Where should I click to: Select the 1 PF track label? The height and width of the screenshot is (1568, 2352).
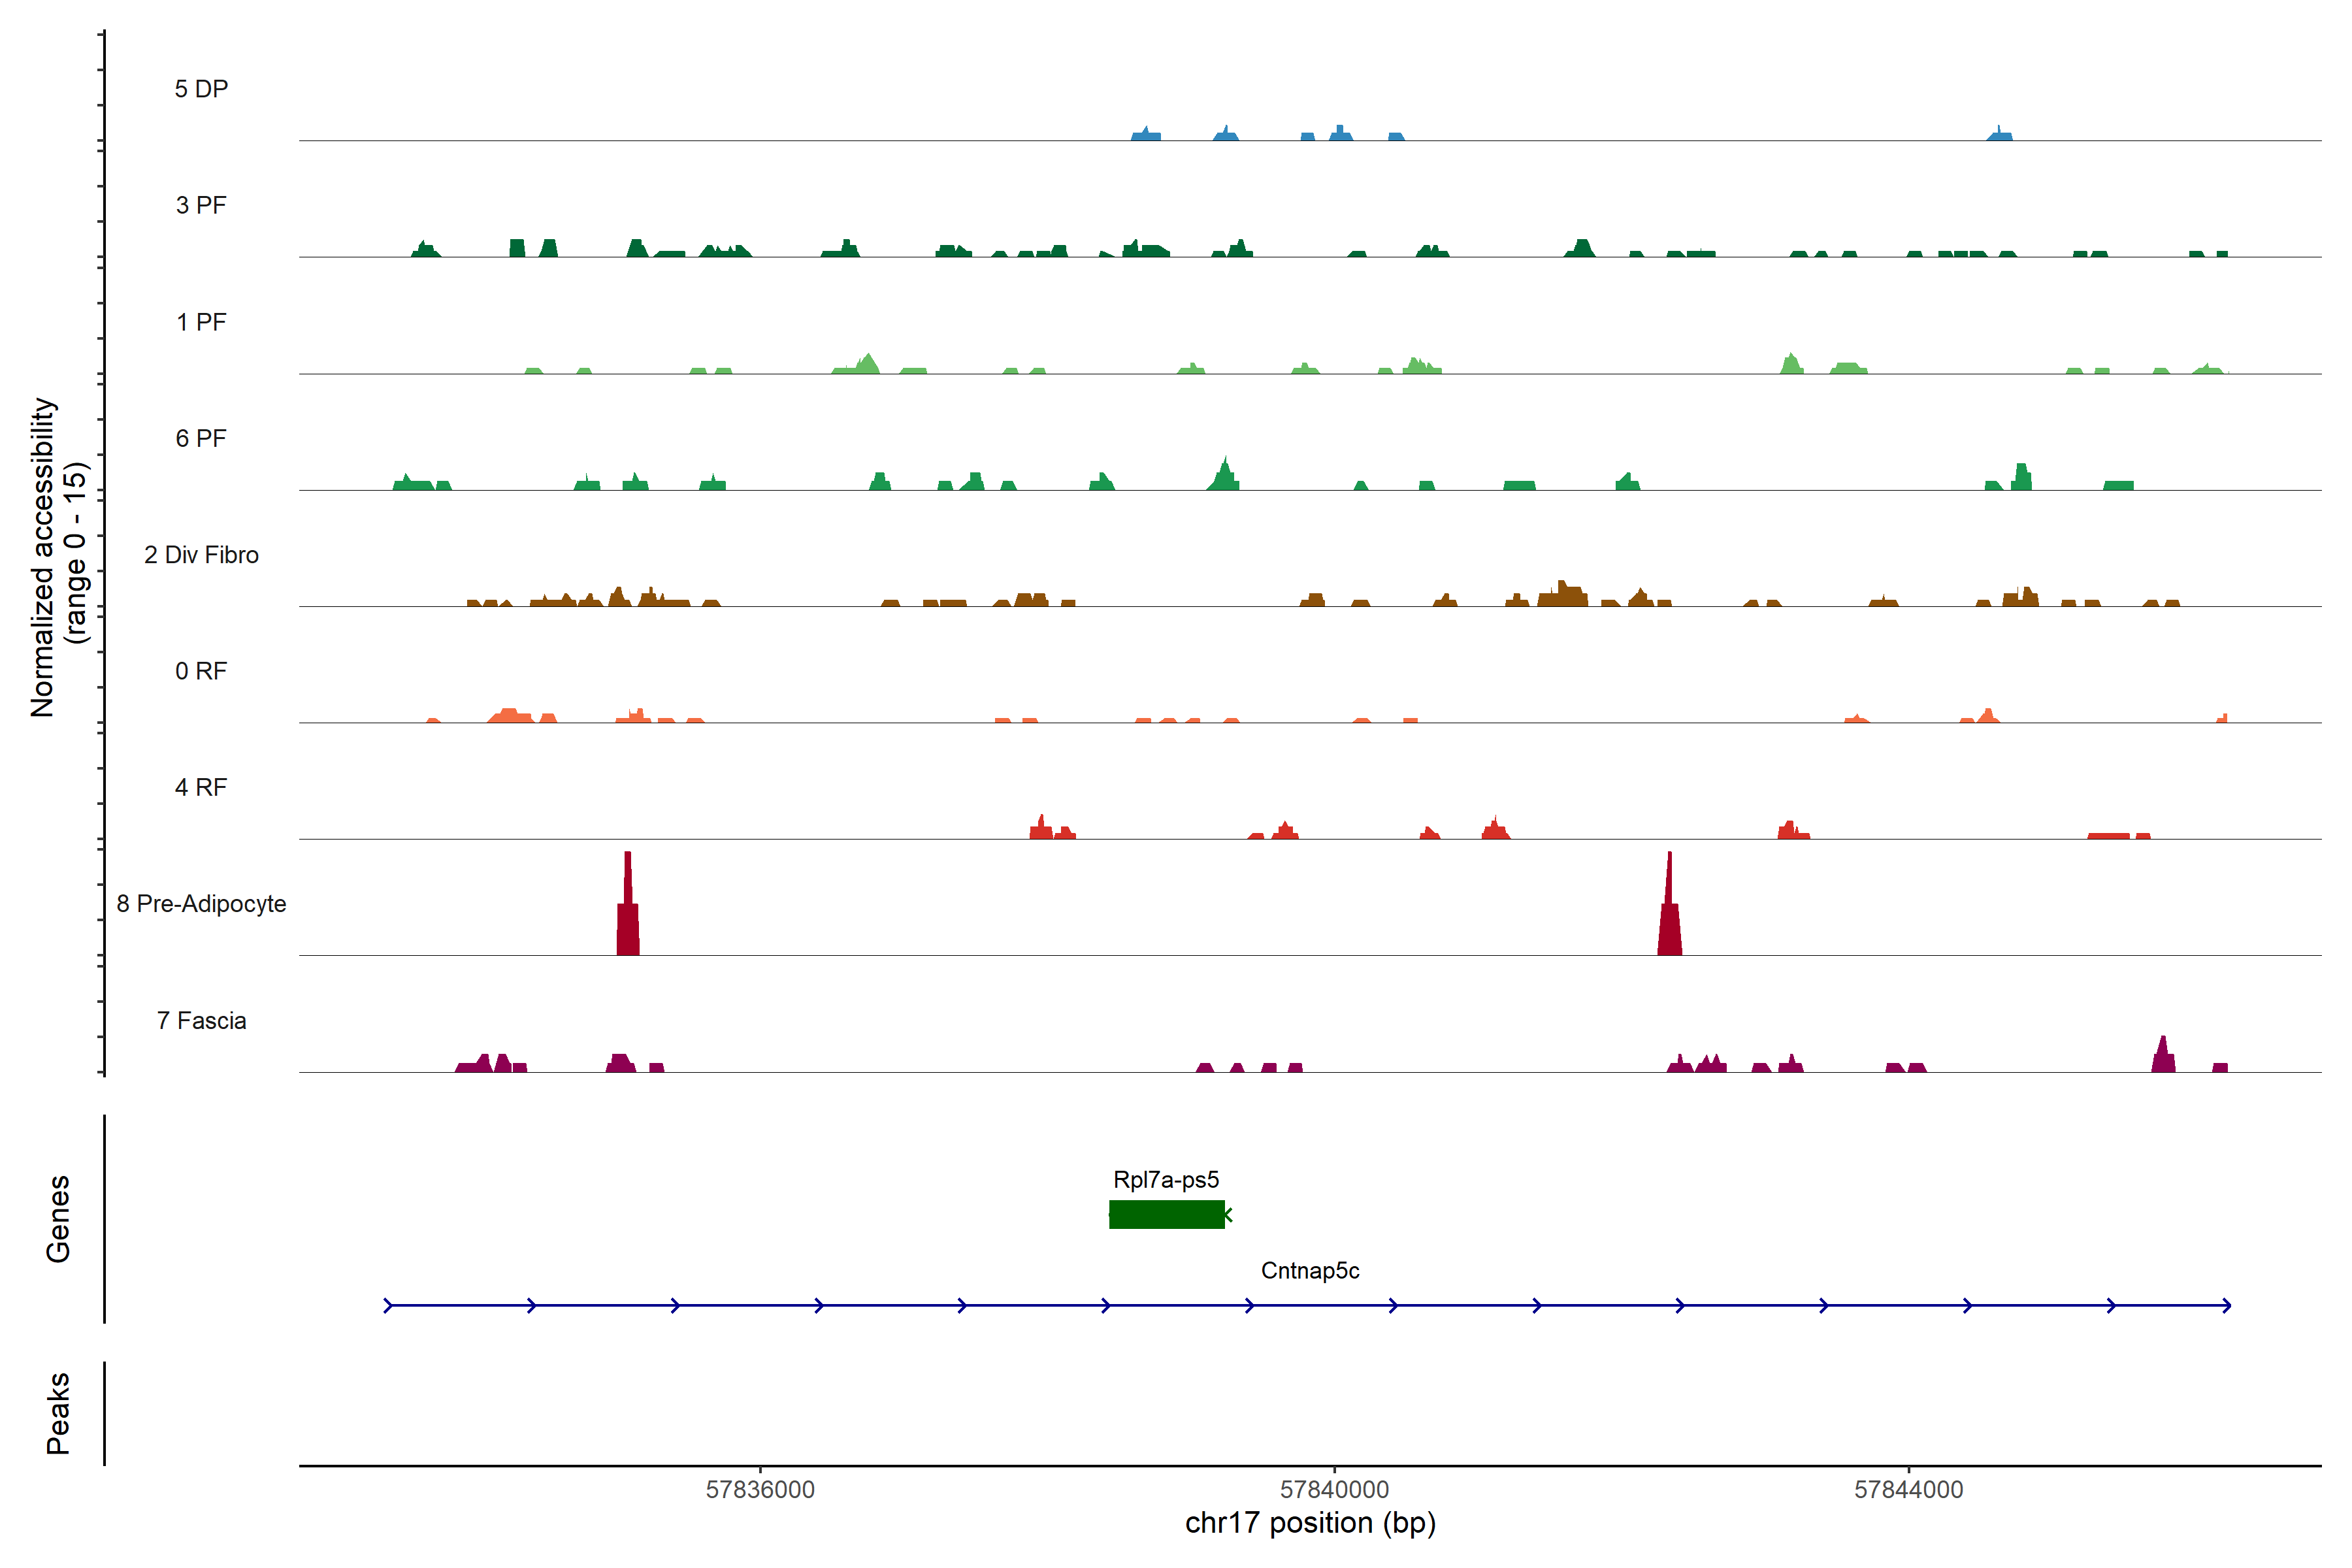pos(201,322)
